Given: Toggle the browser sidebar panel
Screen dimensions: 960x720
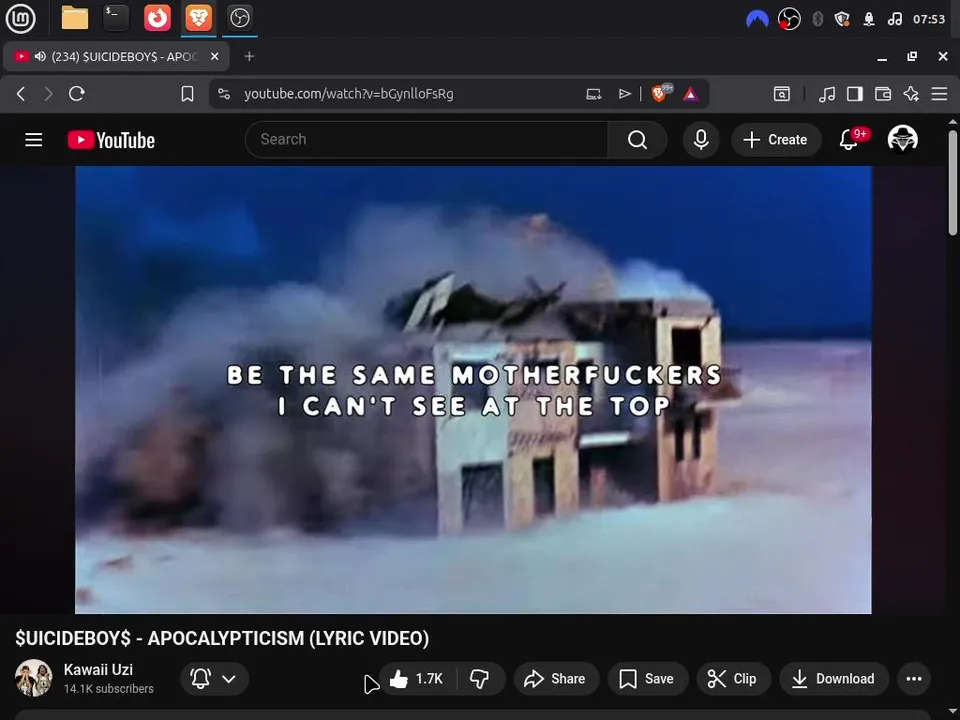Looking at the screenshot, I should (x=855, y=94).
